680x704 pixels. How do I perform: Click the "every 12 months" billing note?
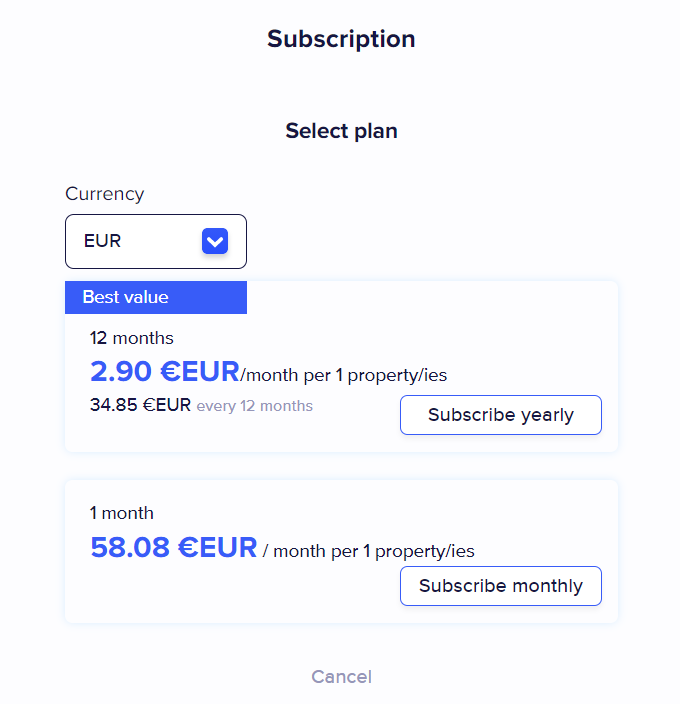(254, 406)
